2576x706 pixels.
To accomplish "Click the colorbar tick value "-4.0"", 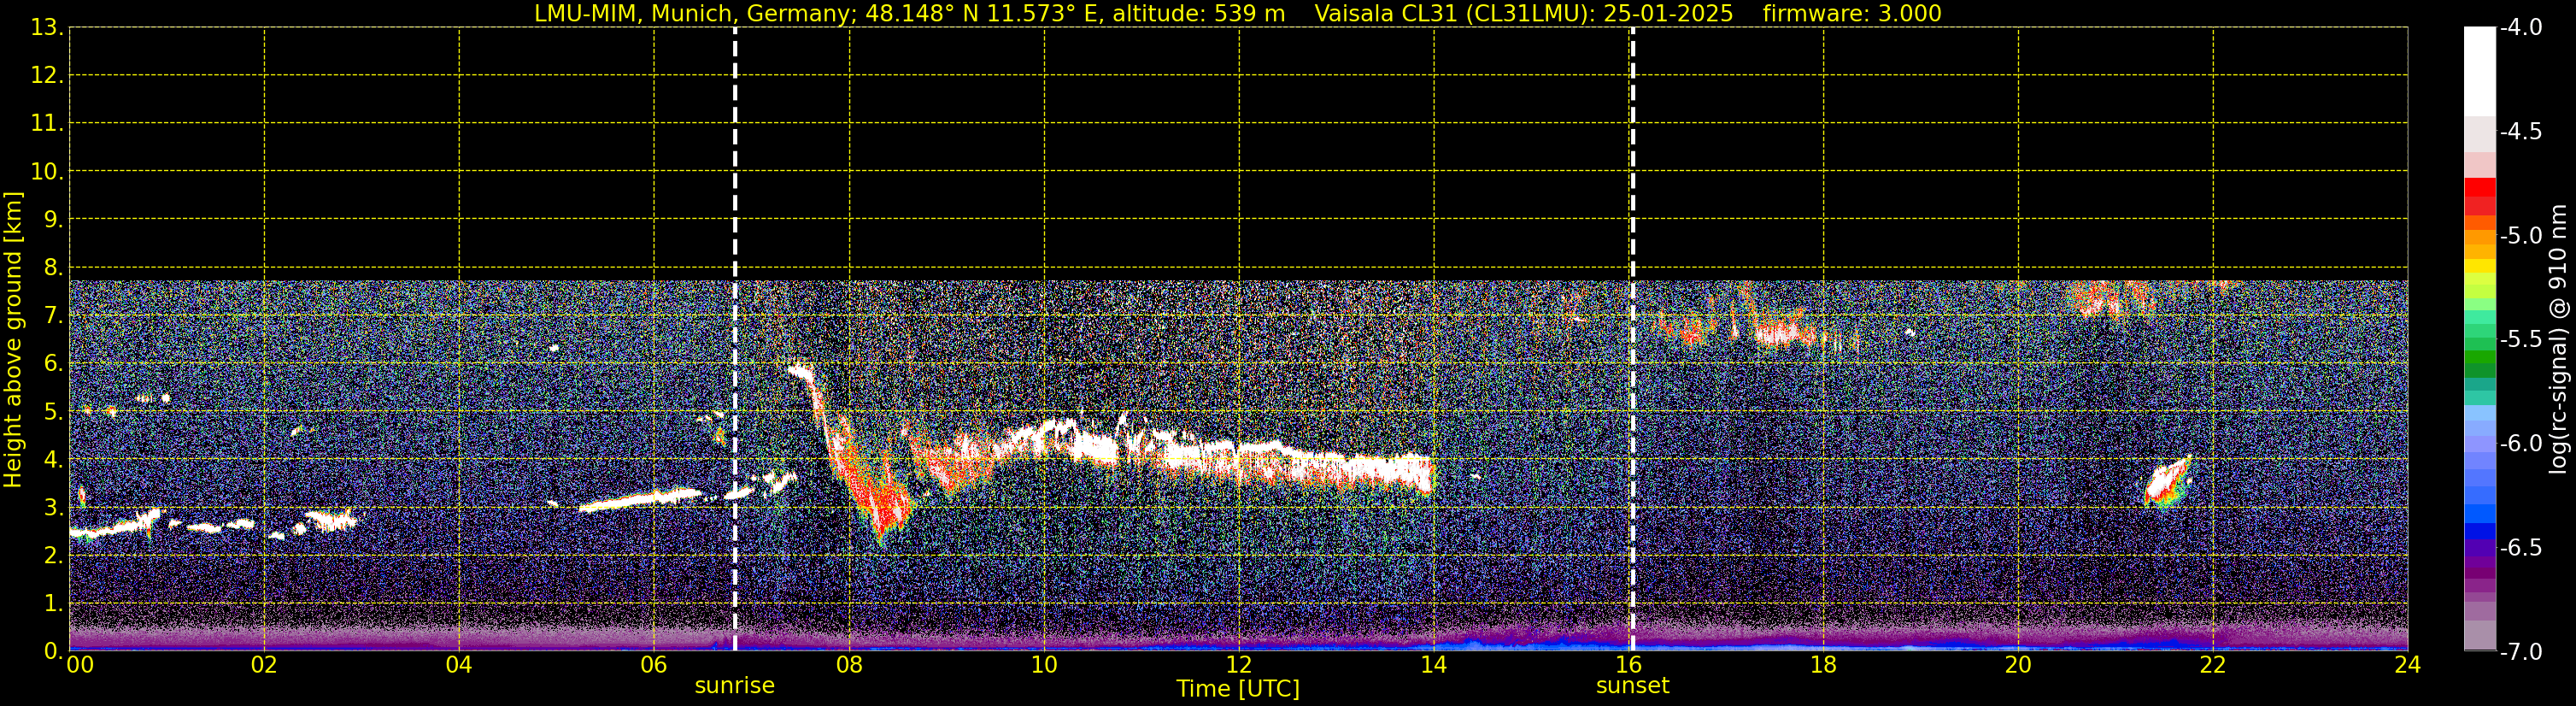I will pyautogui.click(x=2520, y=27).
